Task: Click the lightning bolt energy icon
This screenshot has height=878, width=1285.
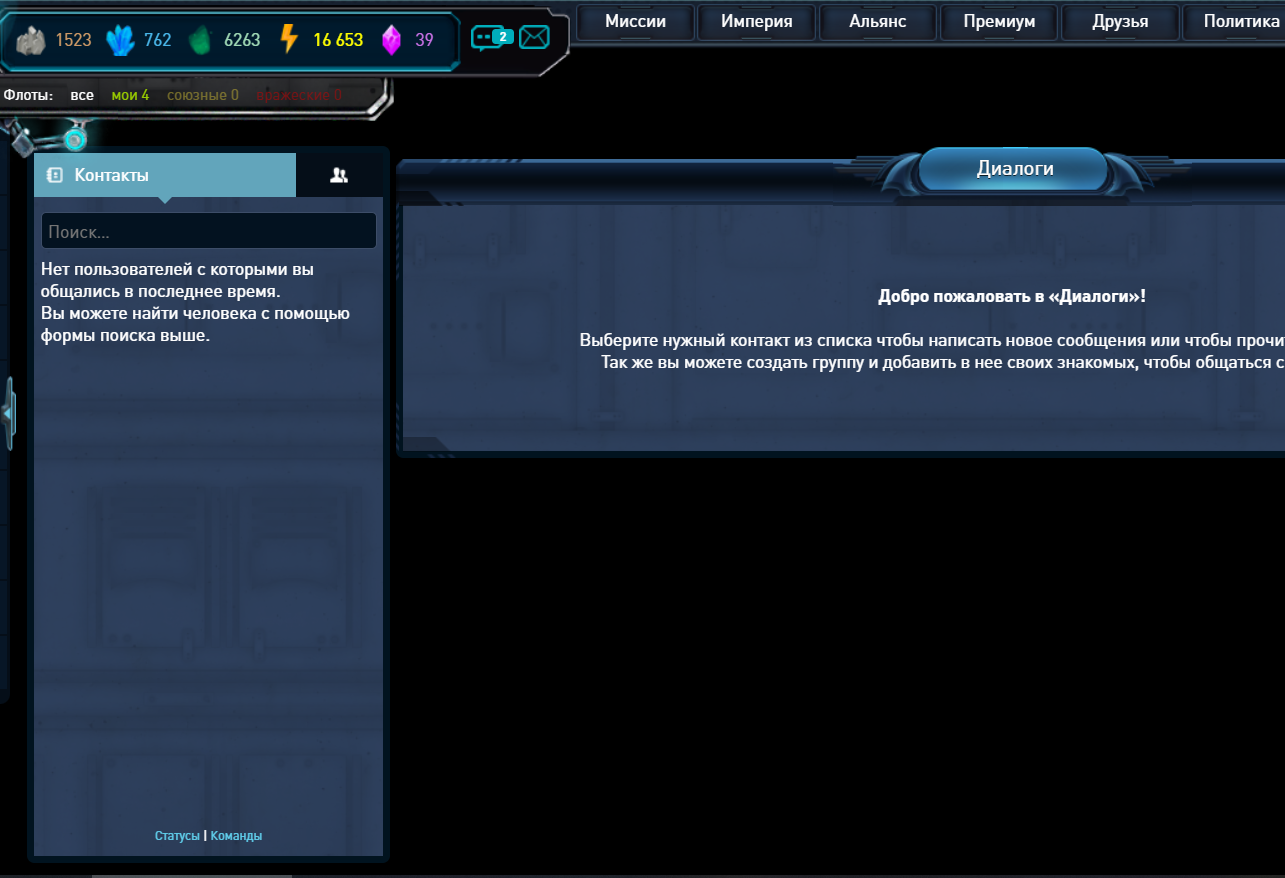Action: coord(289,40)
